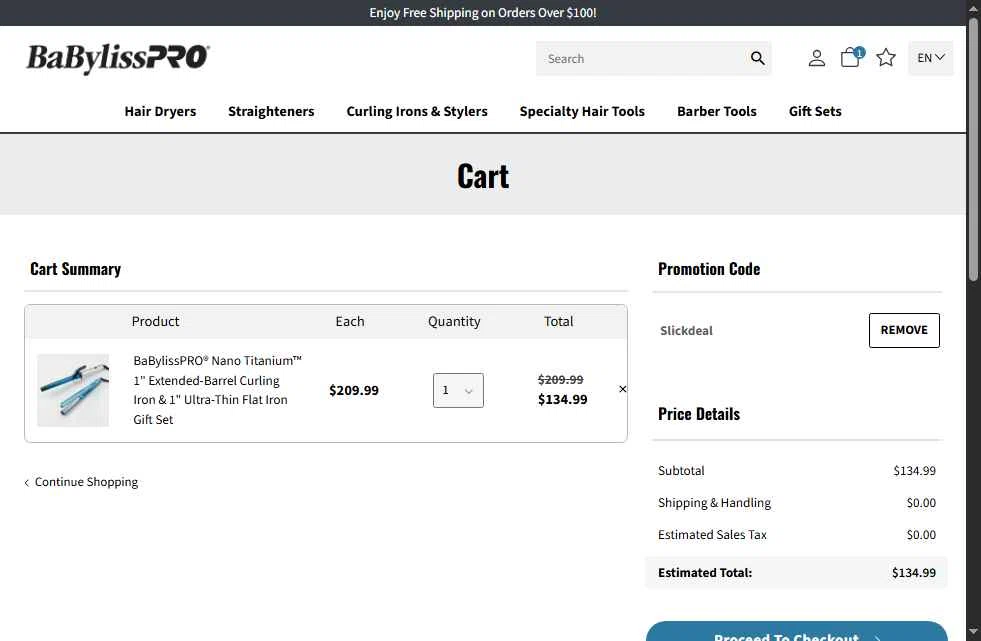Open the Nano Titanium gift set product link

pos(217,390)
